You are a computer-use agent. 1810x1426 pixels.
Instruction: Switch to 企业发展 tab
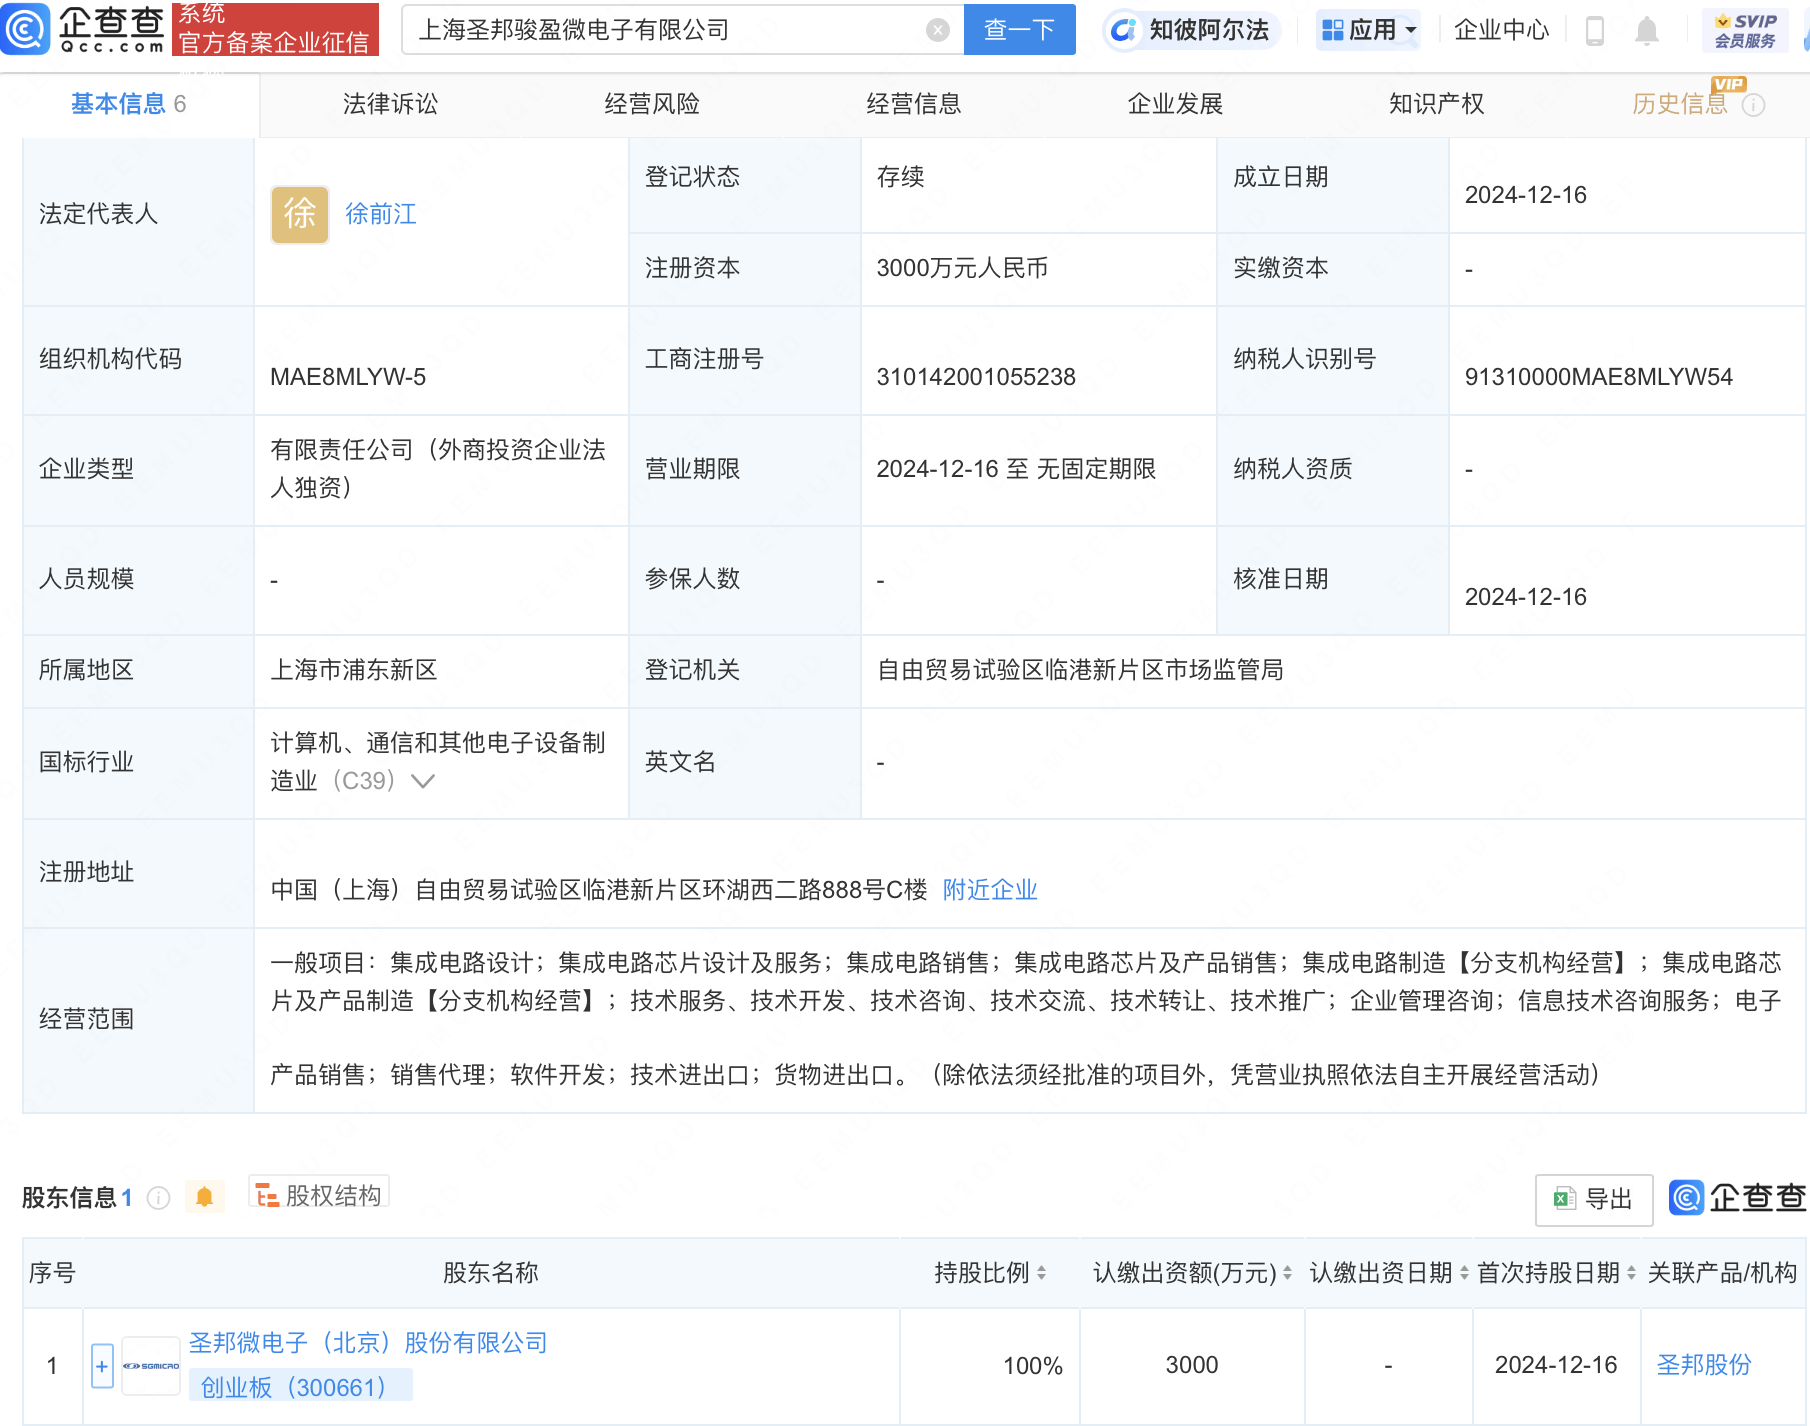tap(1176, 104)
